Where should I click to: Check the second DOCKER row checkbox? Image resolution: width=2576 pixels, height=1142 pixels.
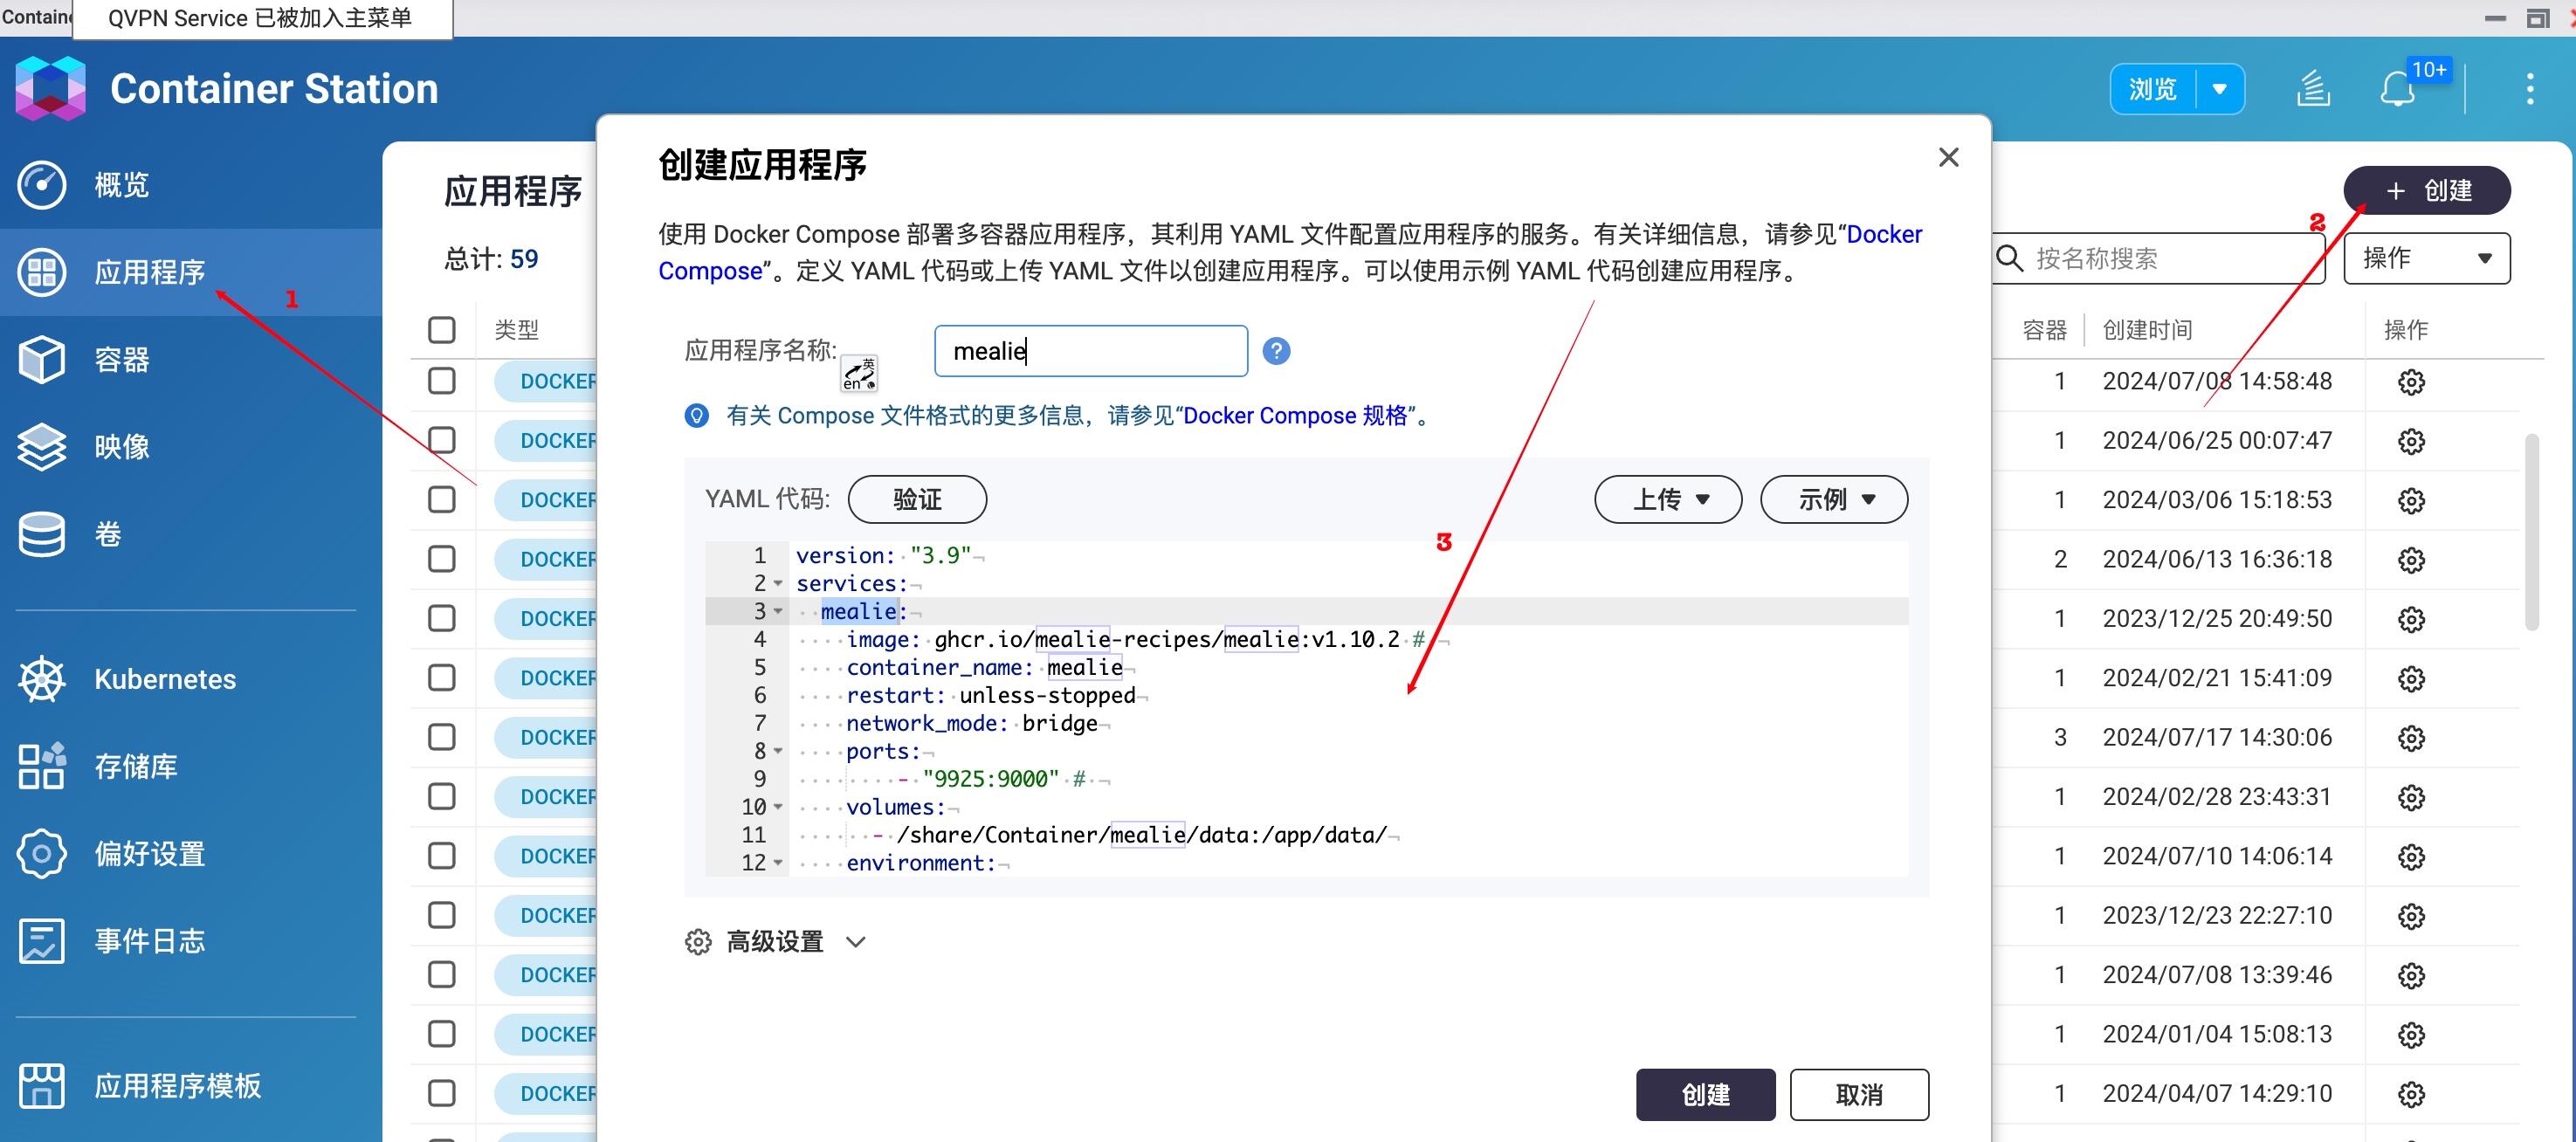[442, 440]
